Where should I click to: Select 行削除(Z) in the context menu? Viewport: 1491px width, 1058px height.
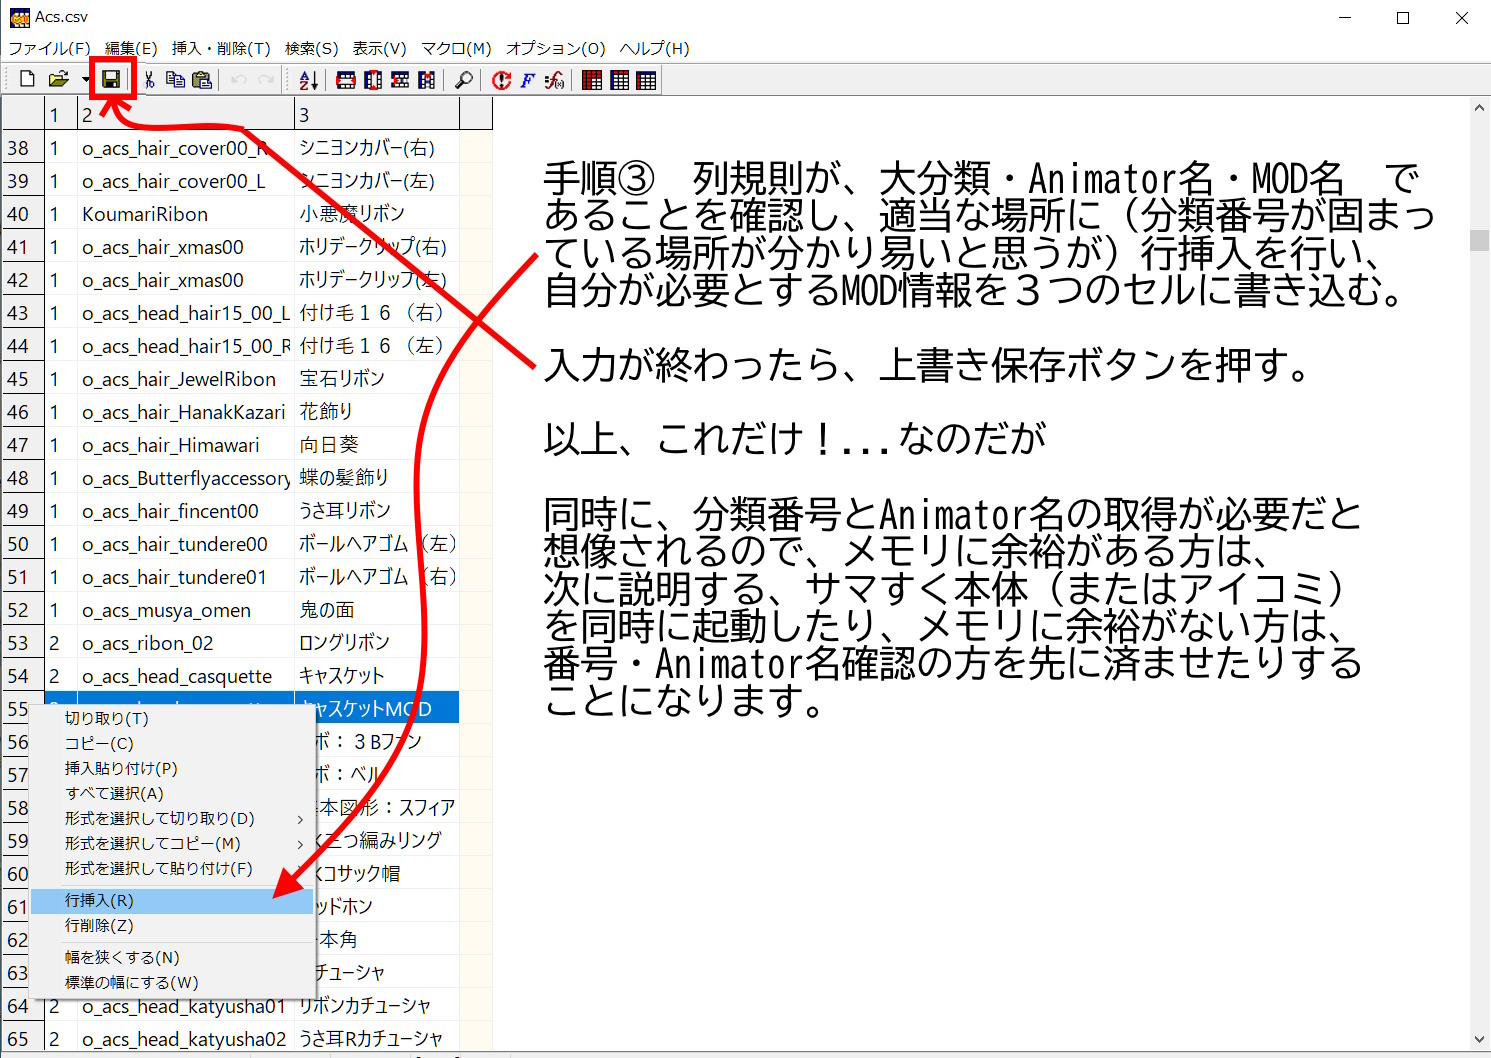pos(172,925)
